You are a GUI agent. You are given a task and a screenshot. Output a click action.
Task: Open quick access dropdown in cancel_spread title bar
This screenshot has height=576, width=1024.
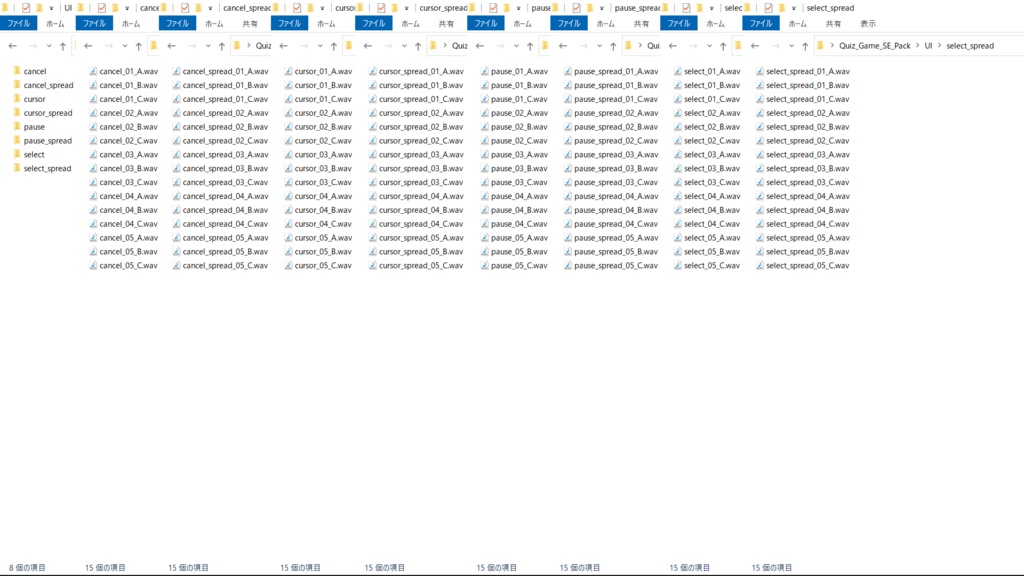click(x=210, y=8)
